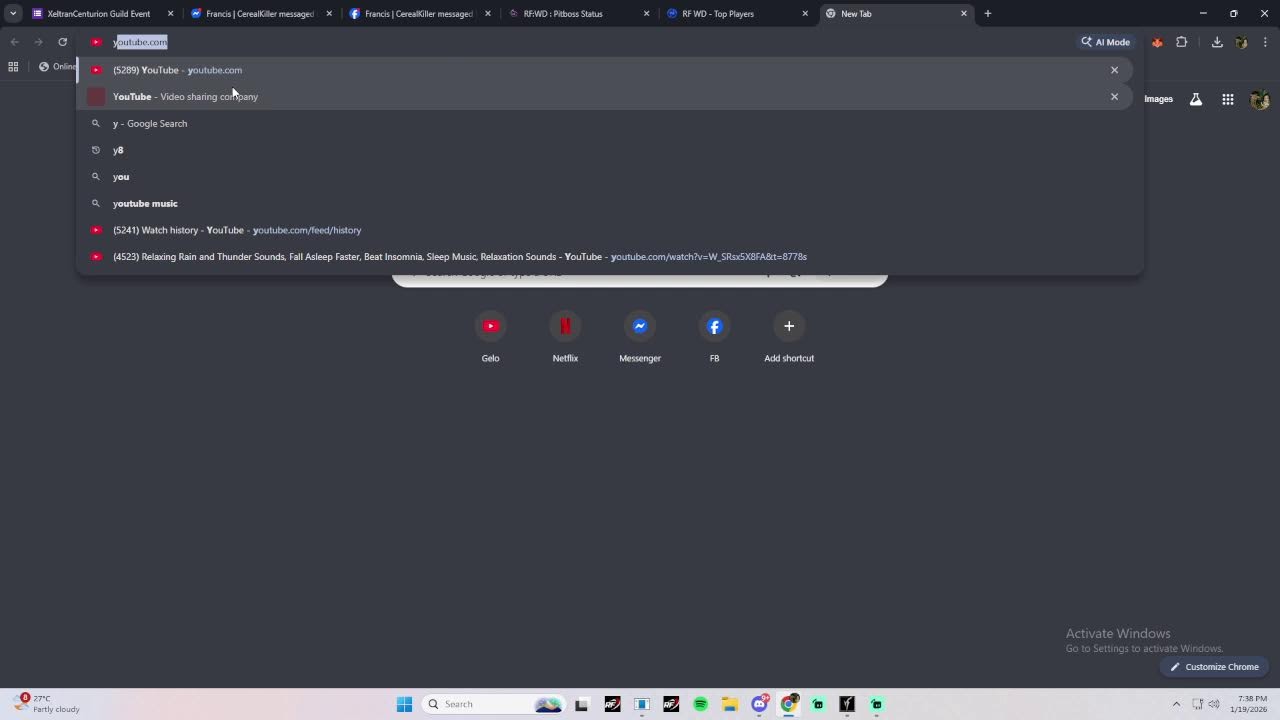Close the XeltranCenturion Guild Event tab
This screenshot has width=1280, height=720.
(171, 14)
